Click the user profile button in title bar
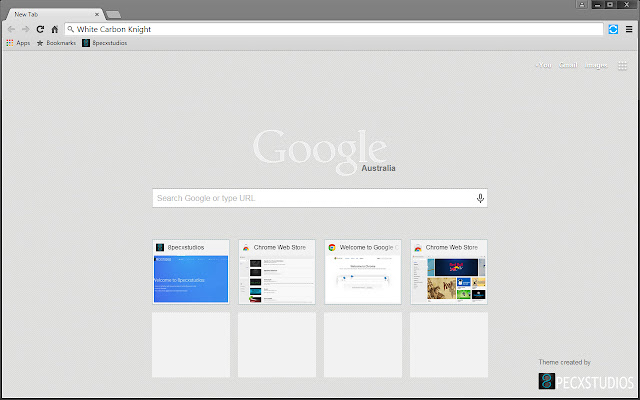Image resolution: width=640 pixels, height=400 pixels. click(x=582, y=4)
